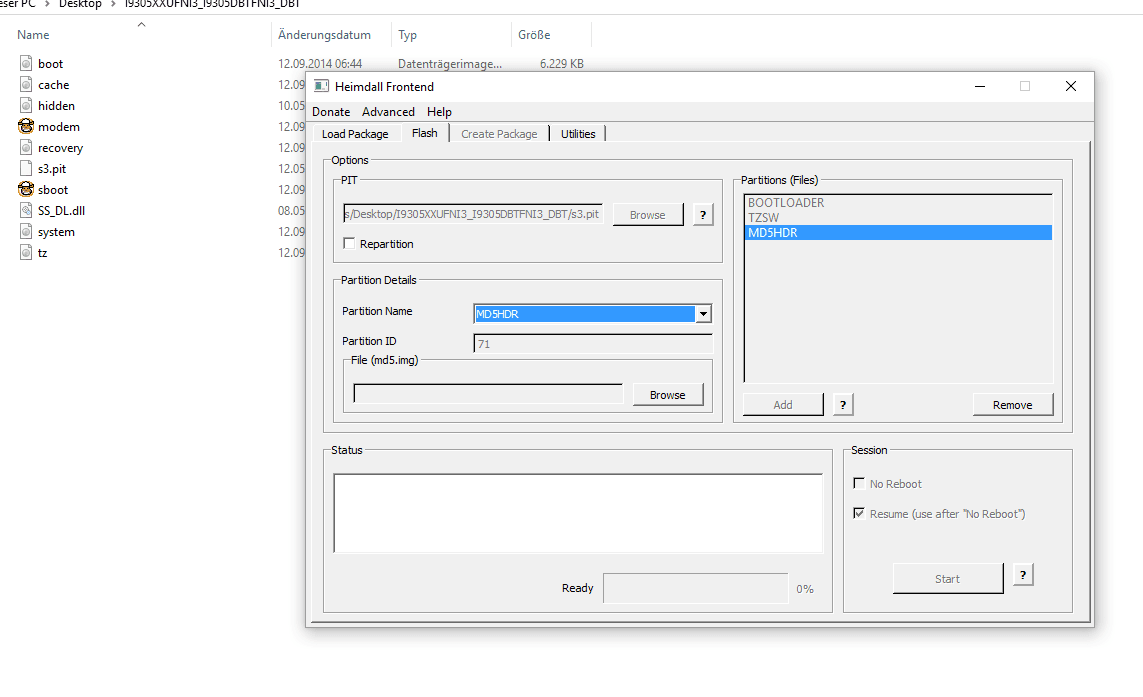Click the PIT Browse button
The height and width of the screenshot is (697, 1143).
[x=647, y=215]
